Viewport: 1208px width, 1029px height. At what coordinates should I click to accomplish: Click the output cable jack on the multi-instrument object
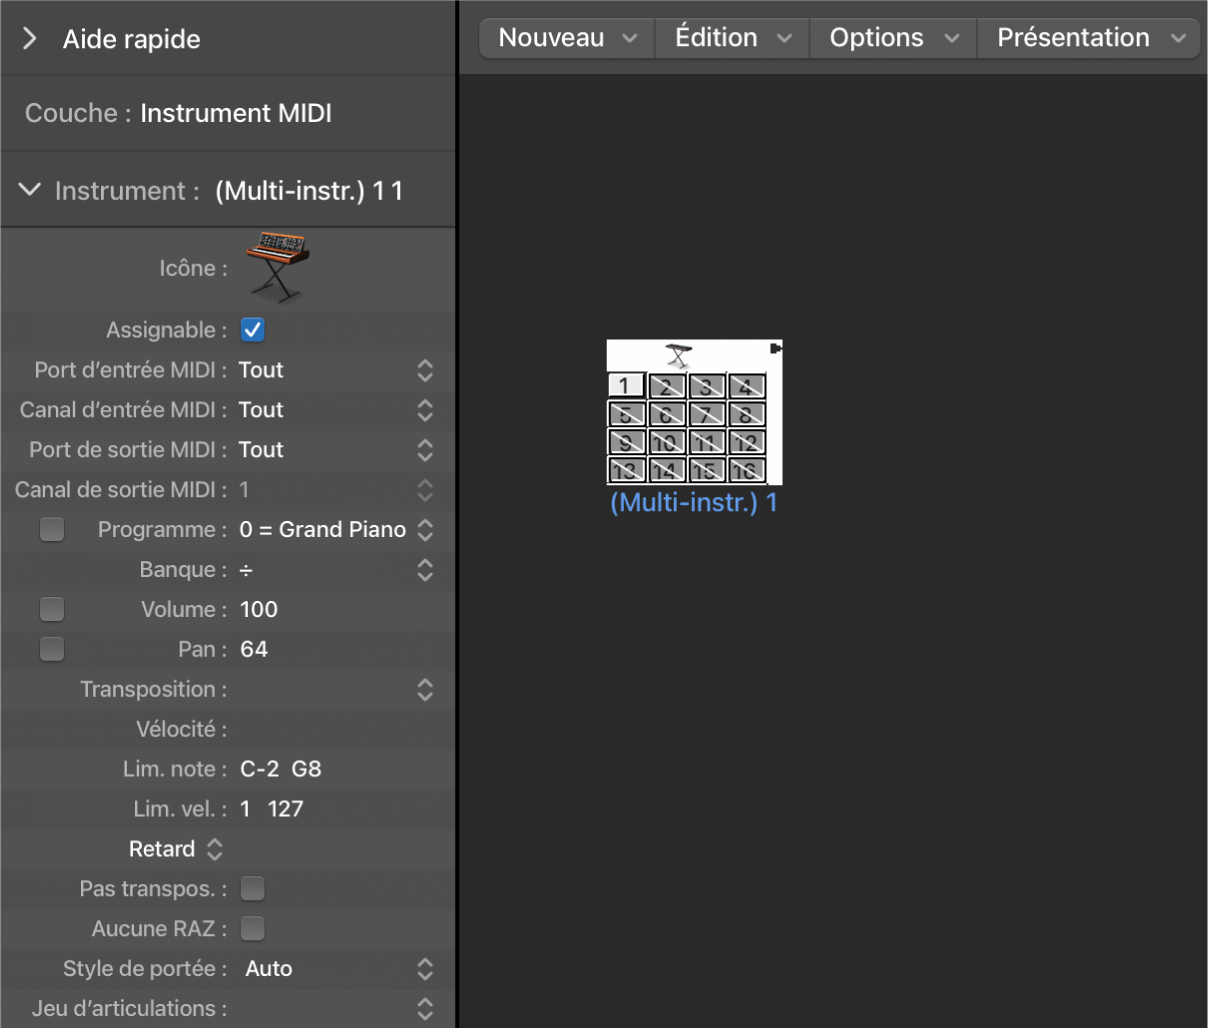[776, 348]
